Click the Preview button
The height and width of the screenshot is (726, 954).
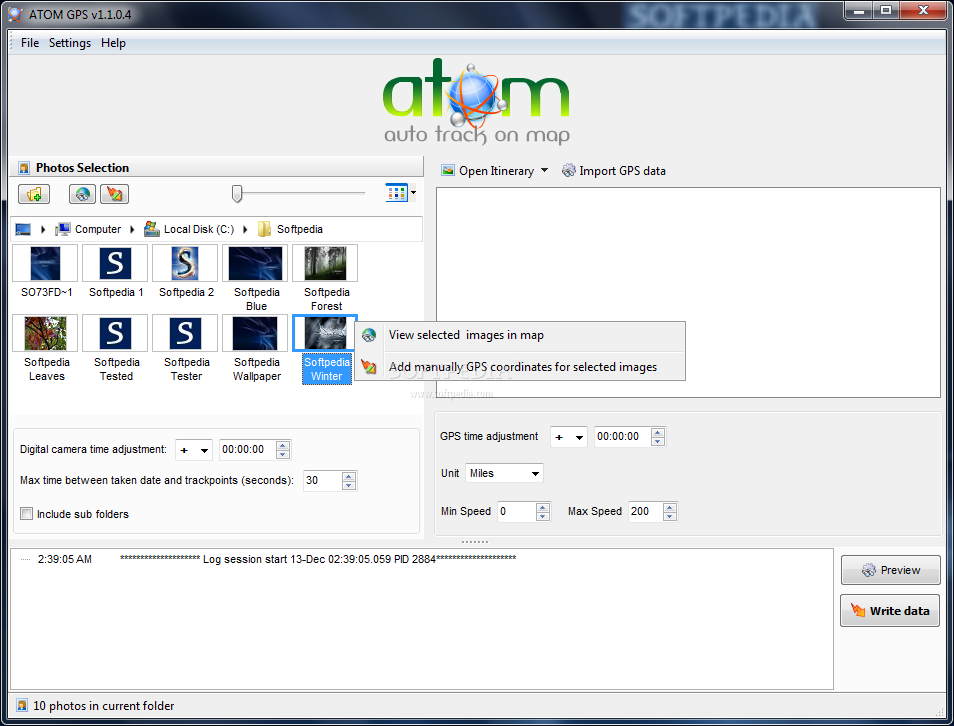tap(891, 570)
